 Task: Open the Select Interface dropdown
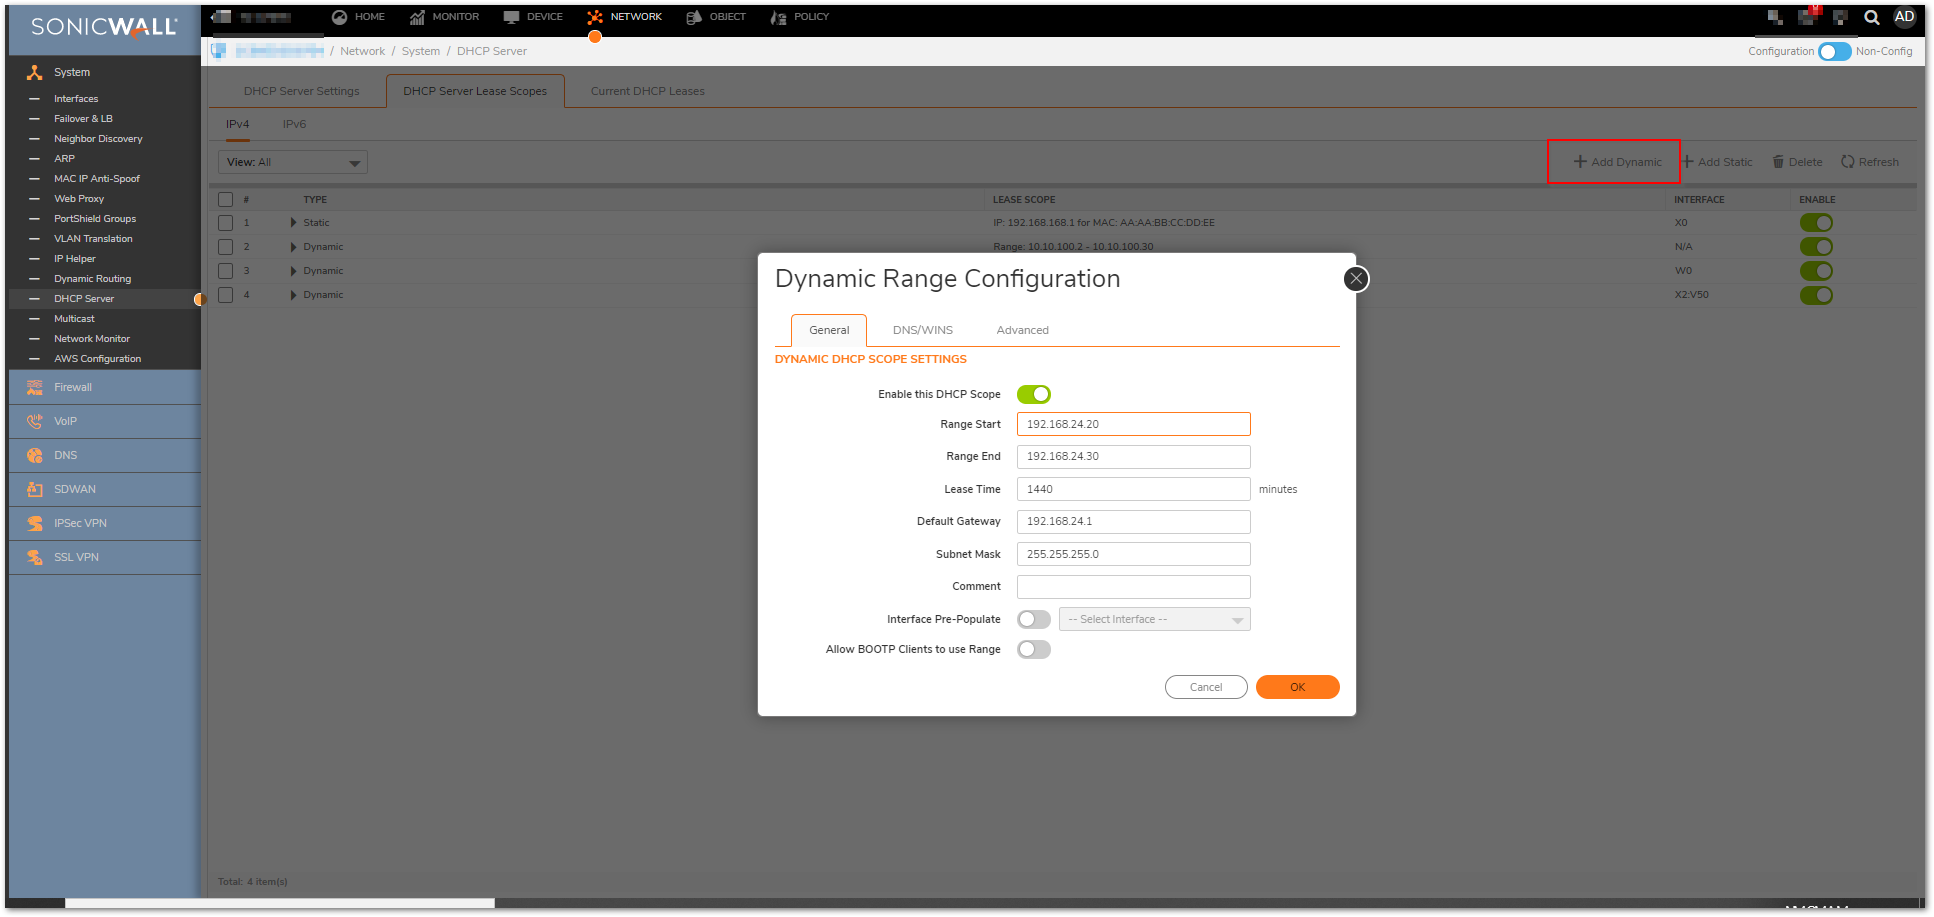pyautogui.click(x=1154, y=620)
